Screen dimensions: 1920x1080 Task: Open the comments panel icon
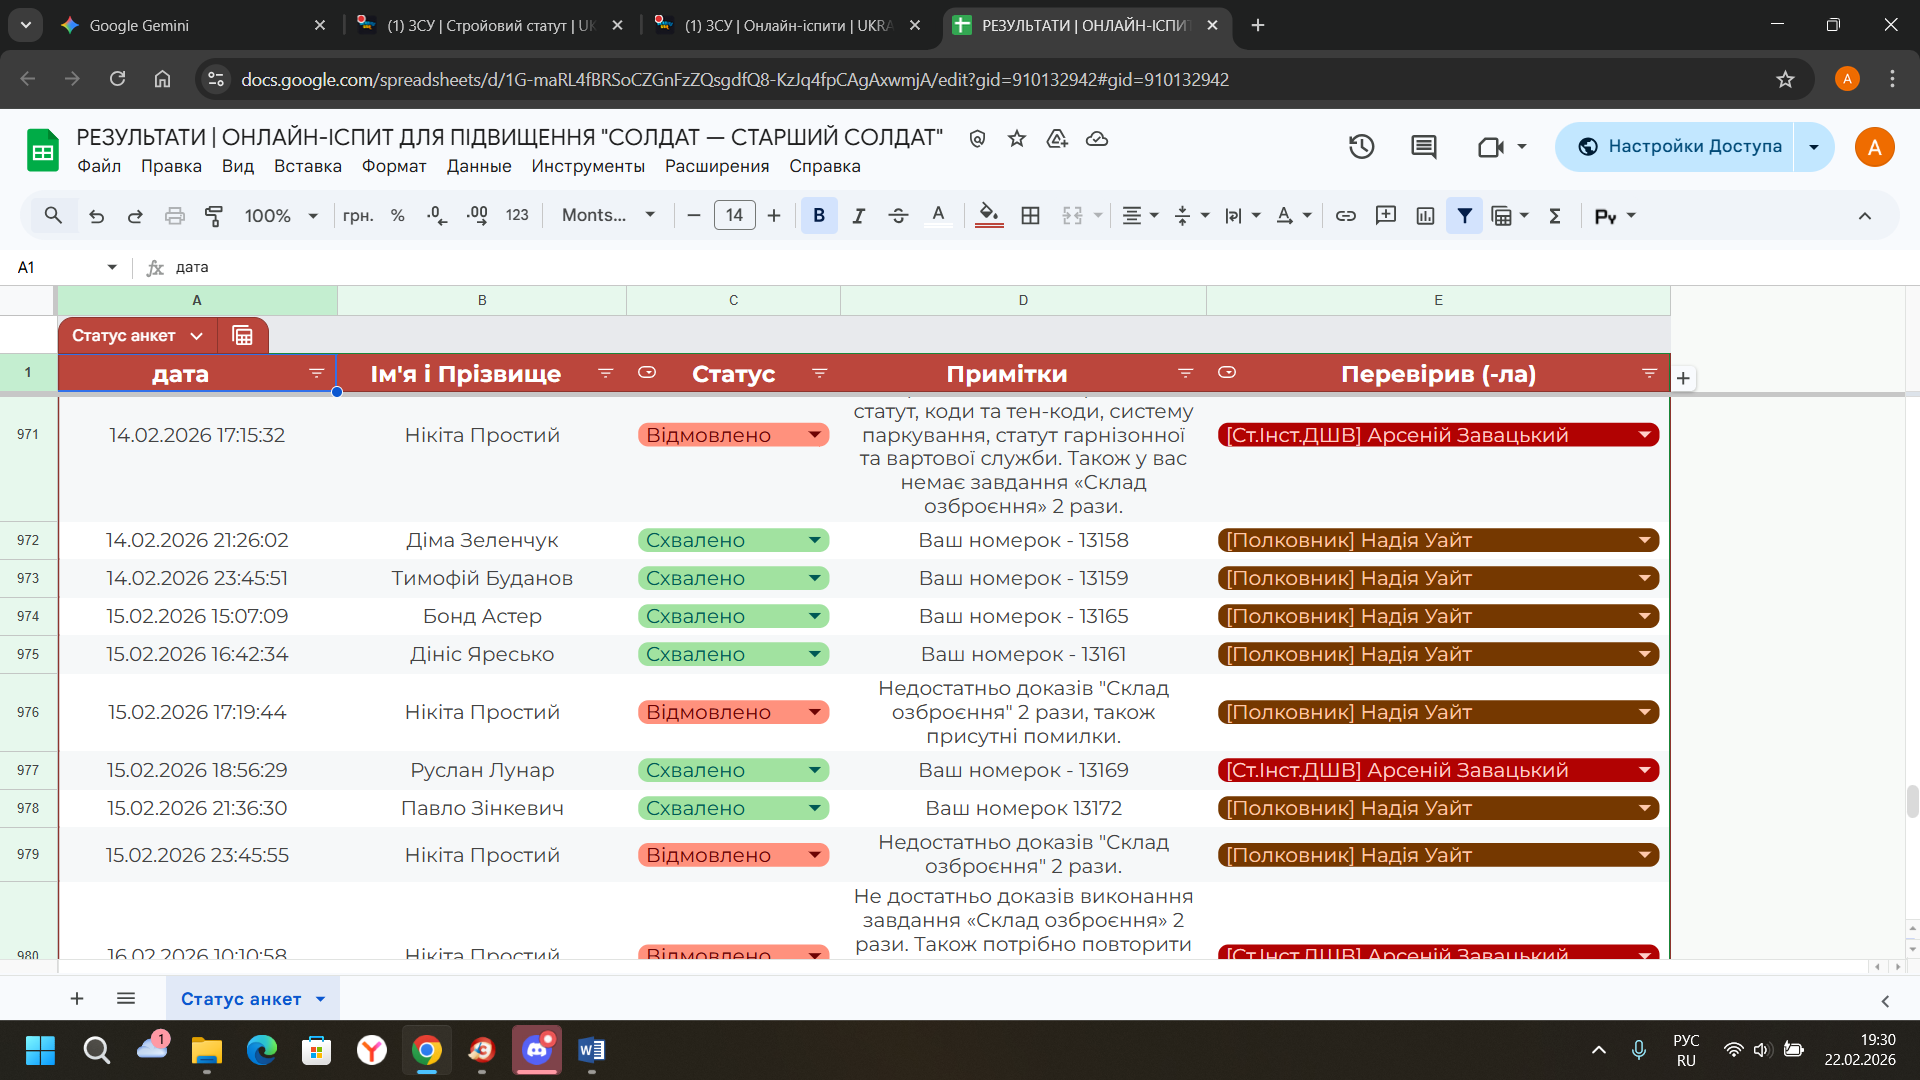point(1423,147)
